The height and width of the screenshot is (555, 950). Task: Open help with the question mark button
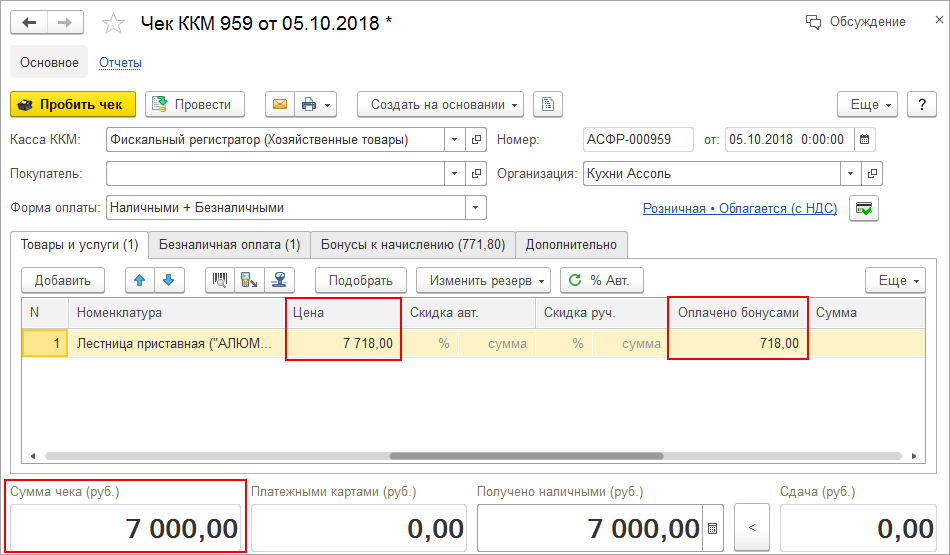pyautogui.click(x=922, y=104)
